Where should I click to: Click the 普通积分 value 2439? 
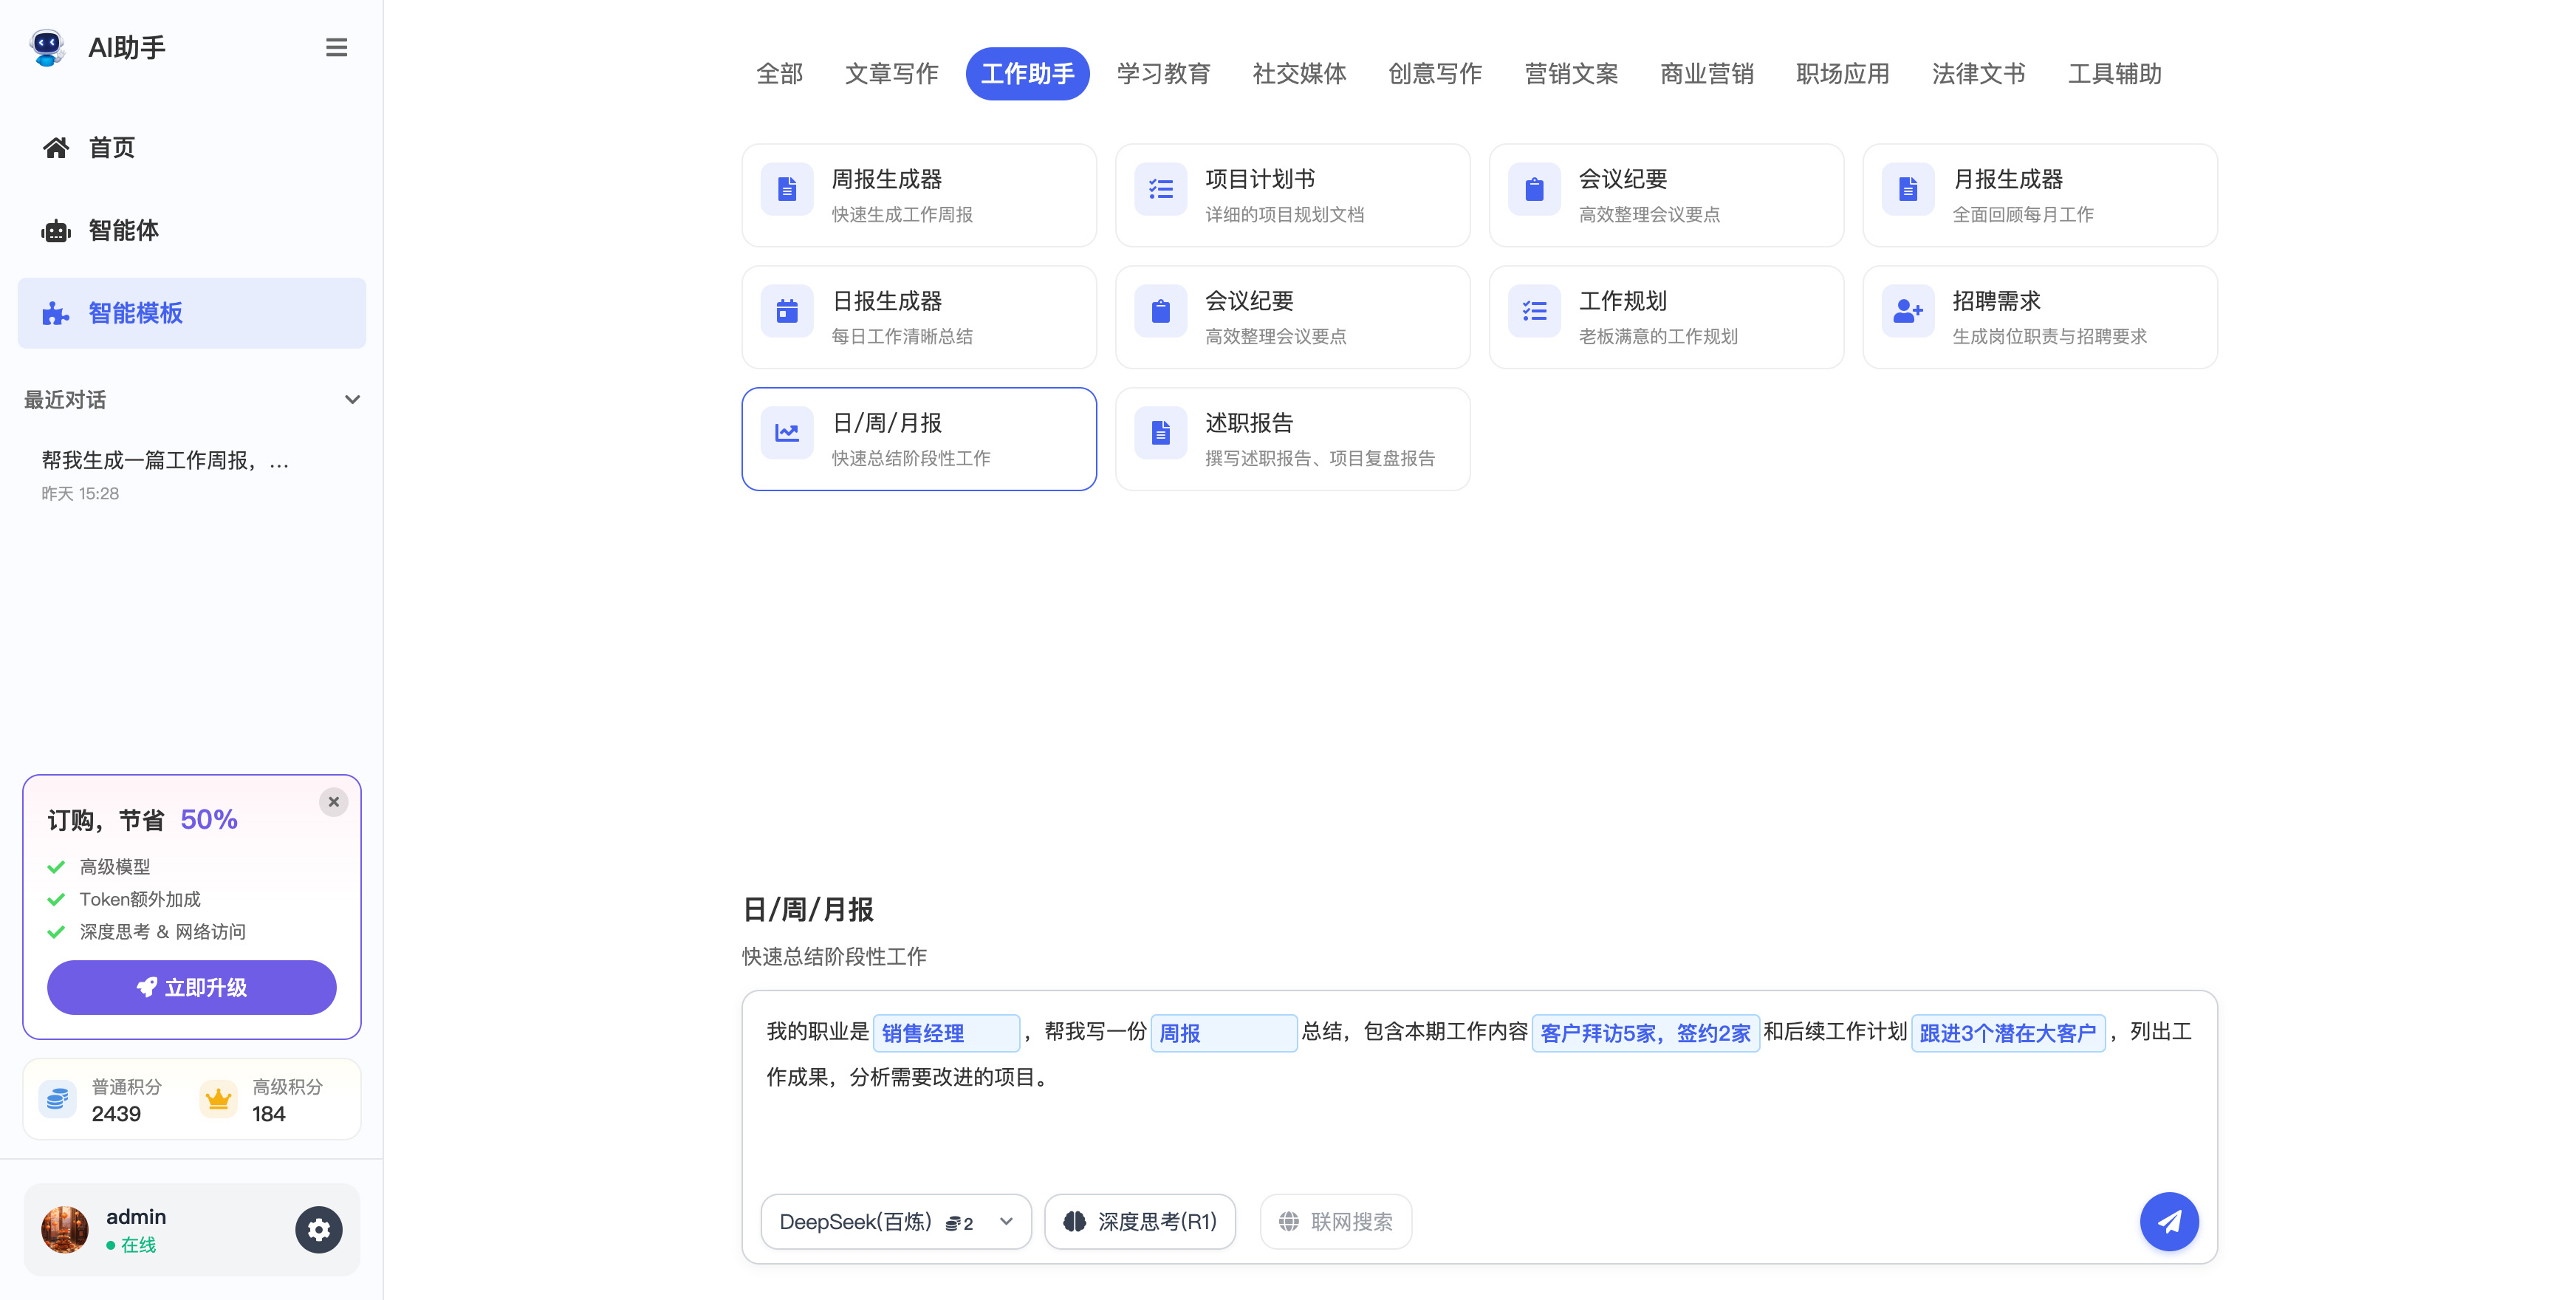click(116, 1114)
